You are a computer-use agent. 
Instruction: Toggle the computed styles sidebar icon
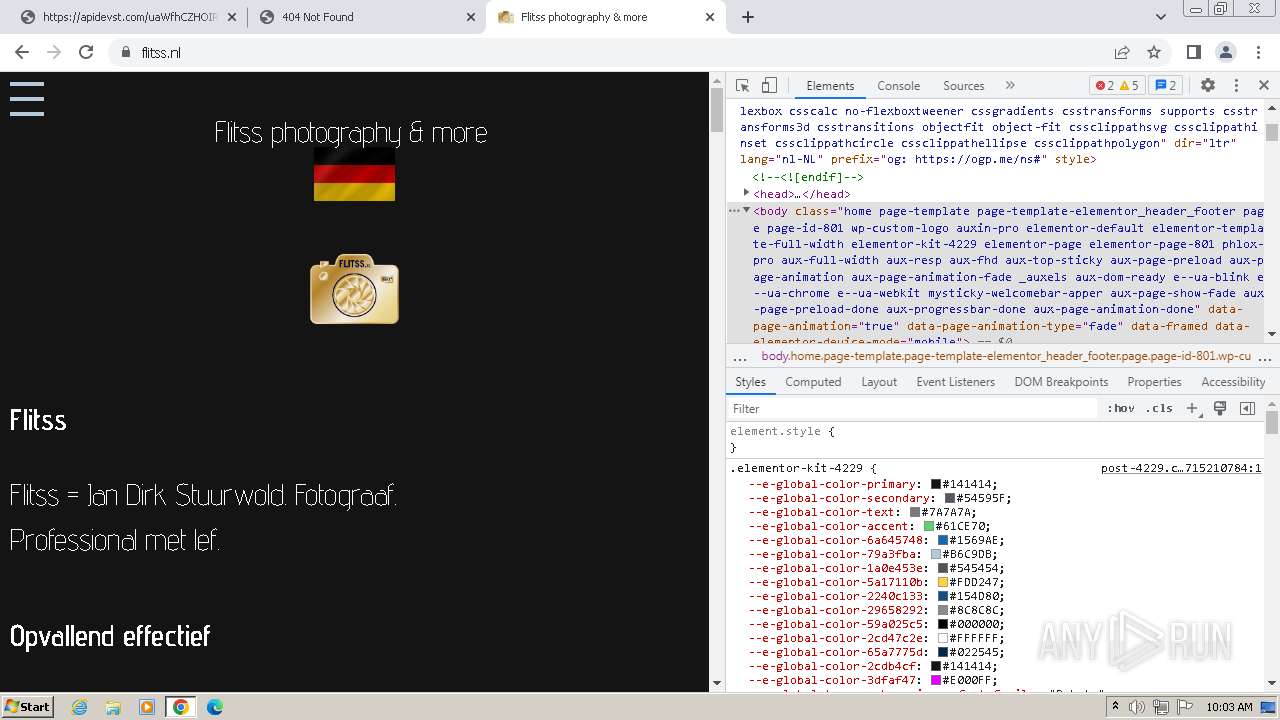(1247, 409)
